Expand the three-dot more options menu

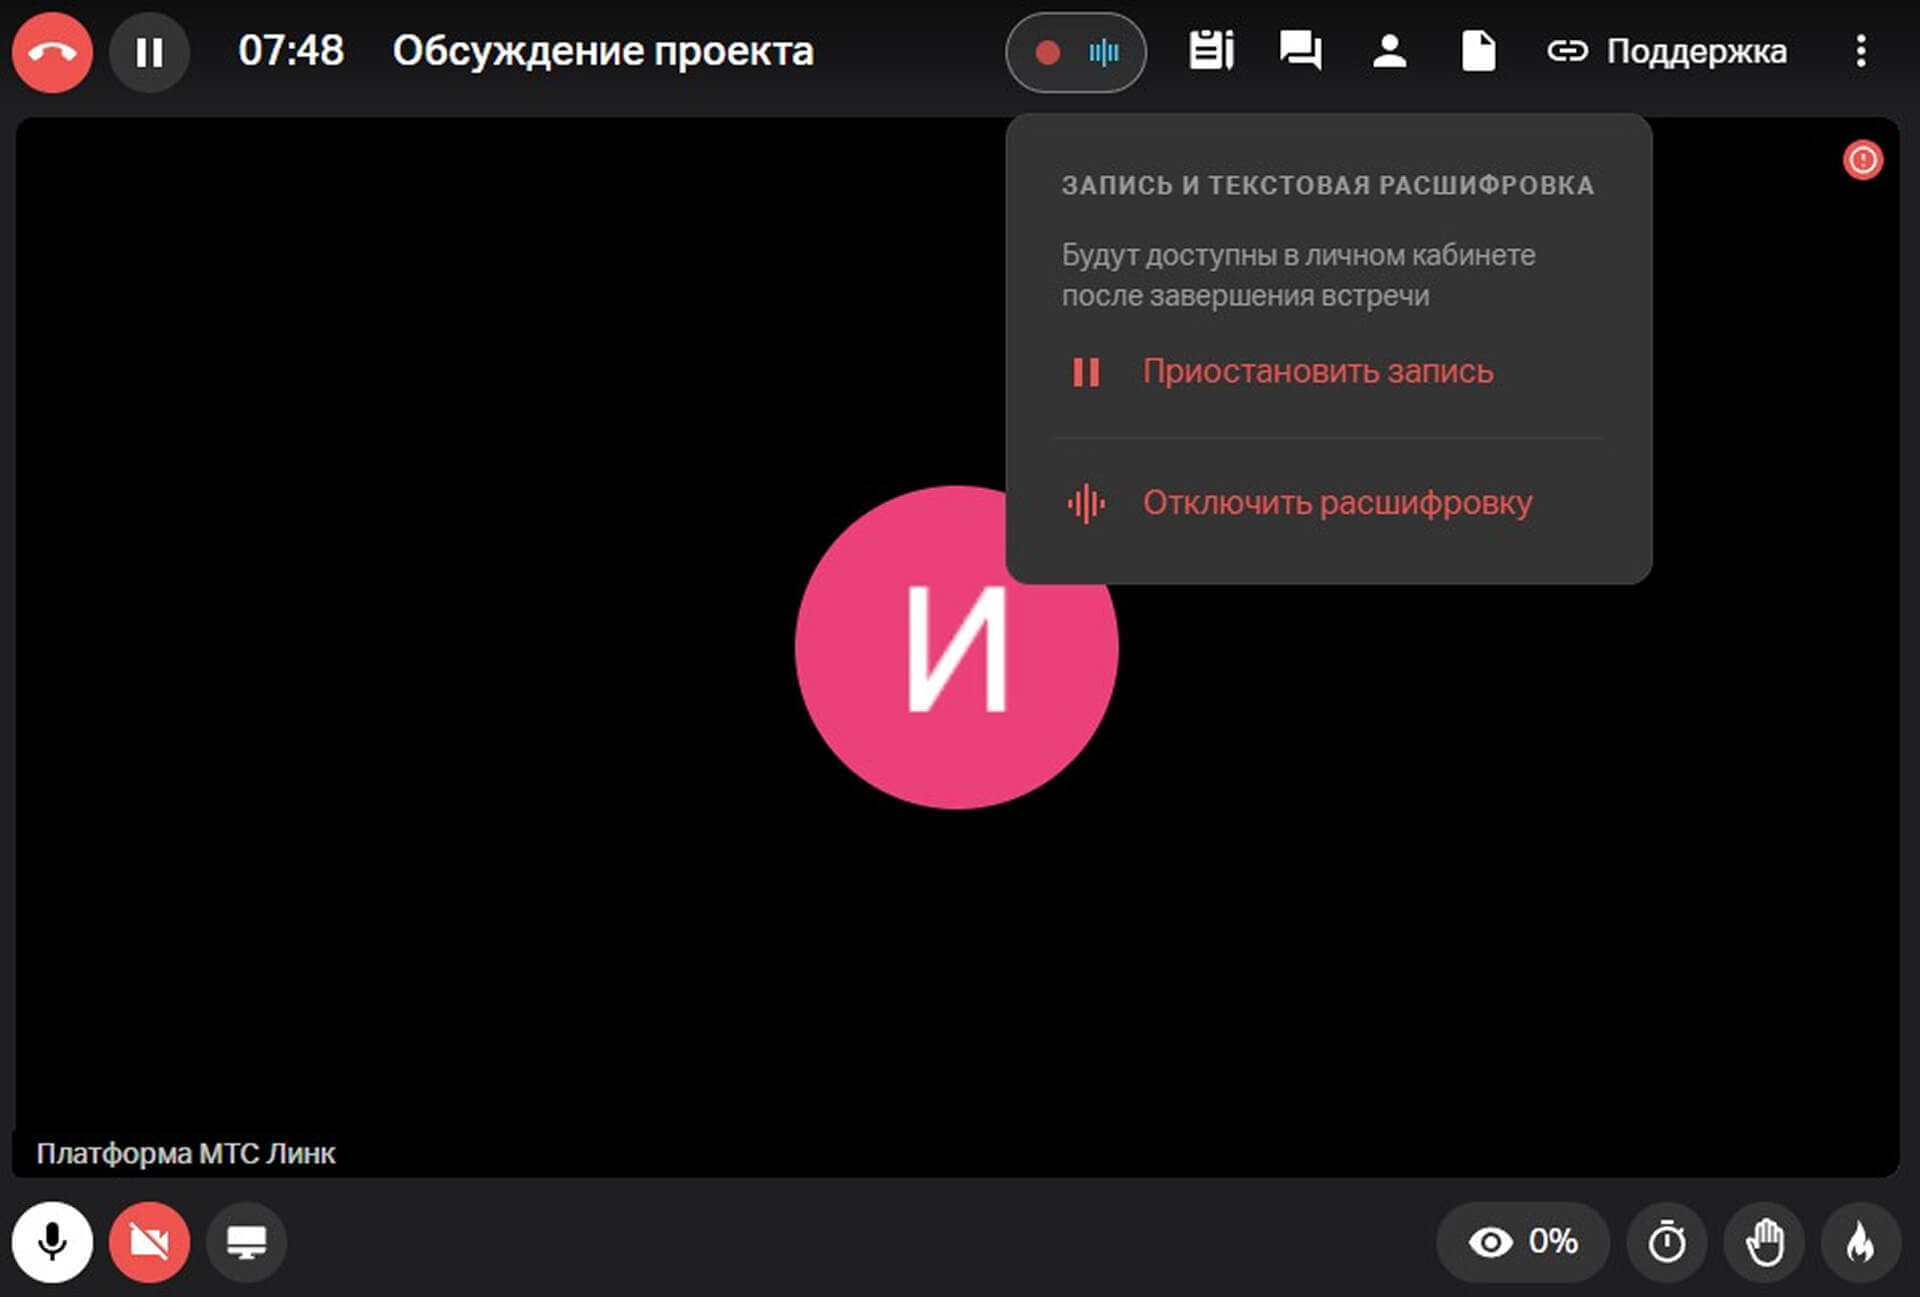click(1860, 51)
